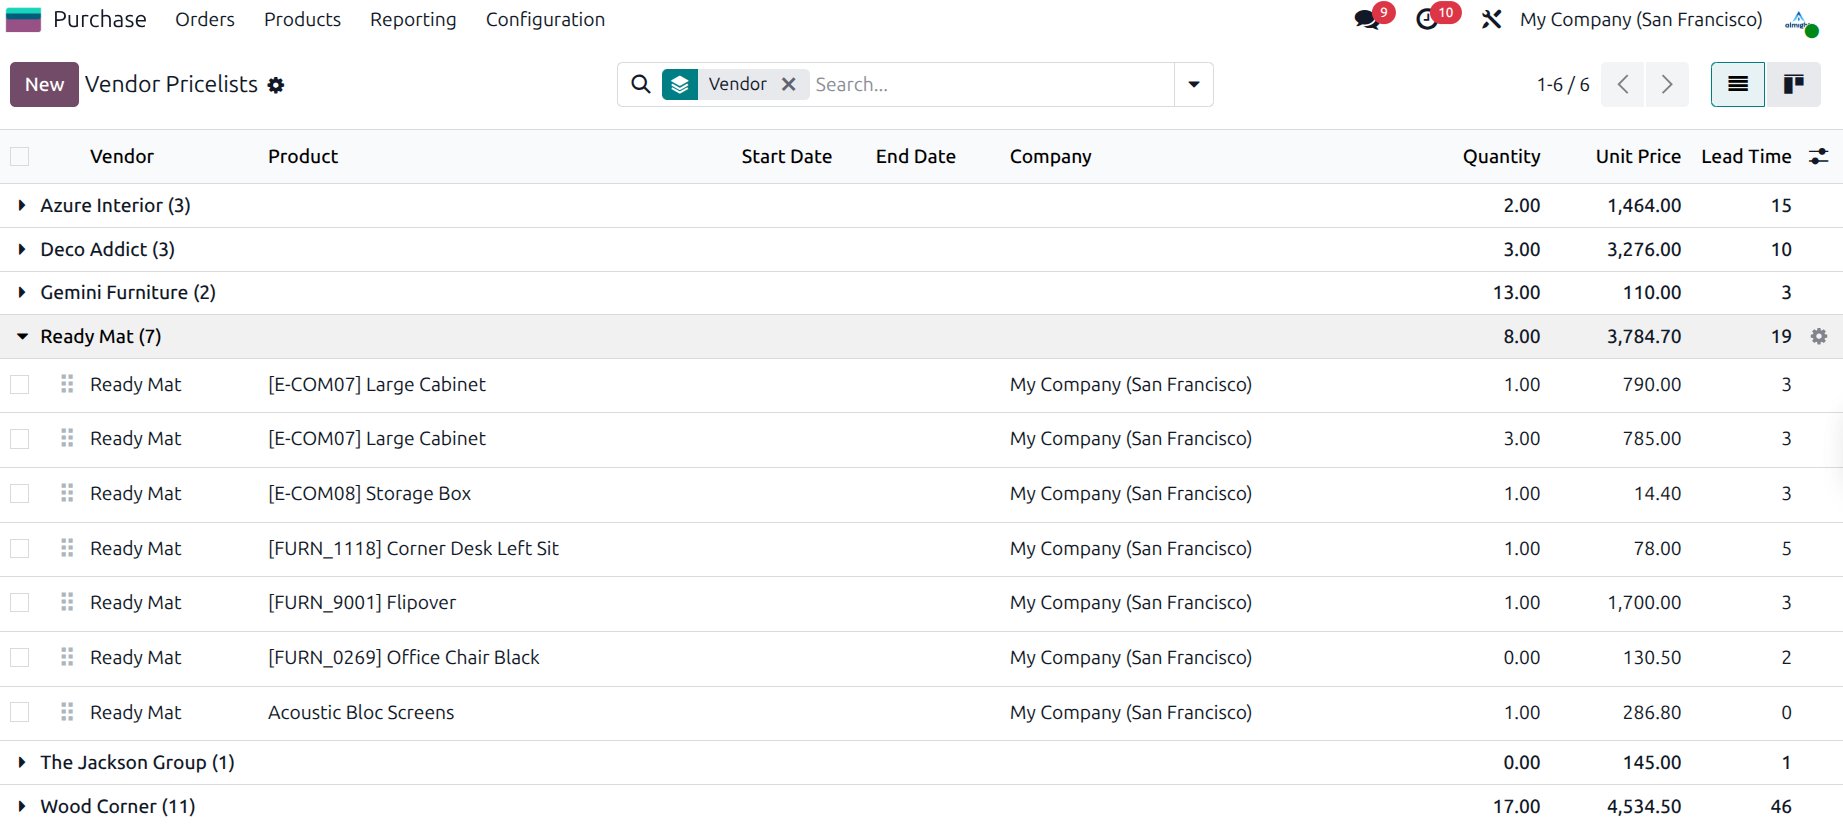Sort by Start Date column header
This screenshot has width=1843, height=825.
[787, 156]
